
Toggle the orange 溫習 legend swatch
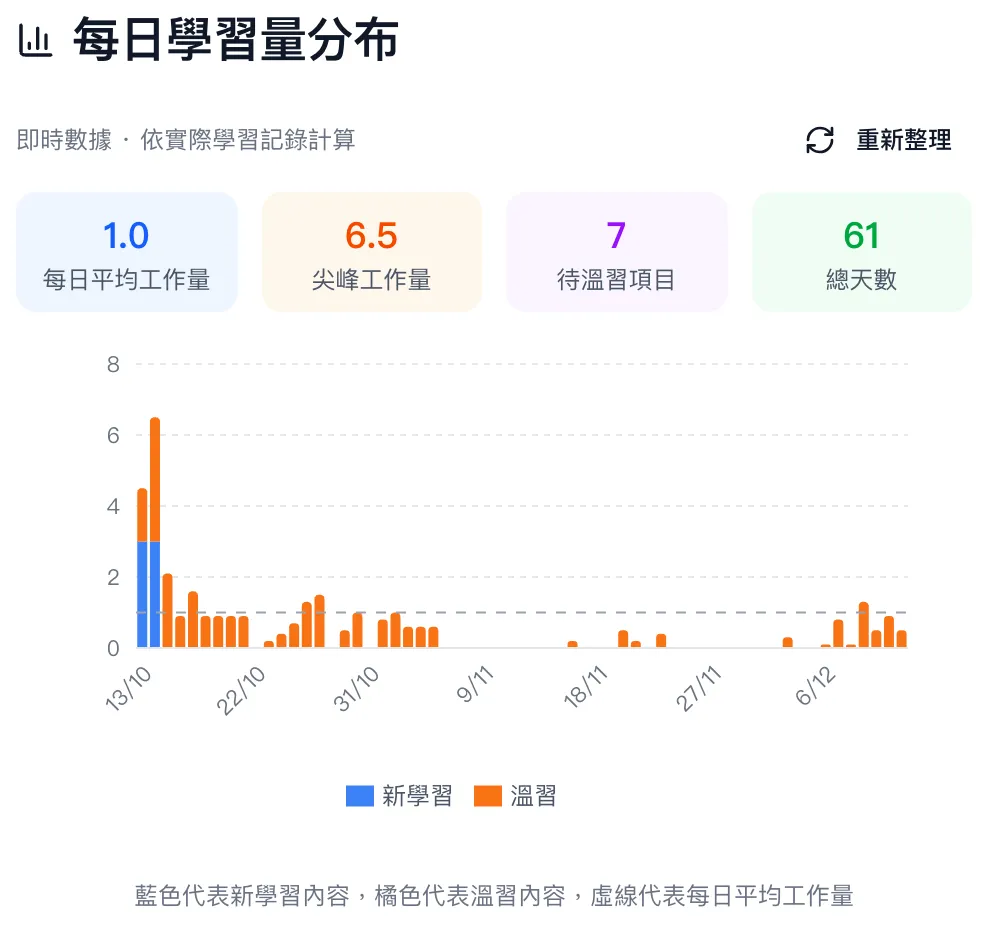(488, 796)
